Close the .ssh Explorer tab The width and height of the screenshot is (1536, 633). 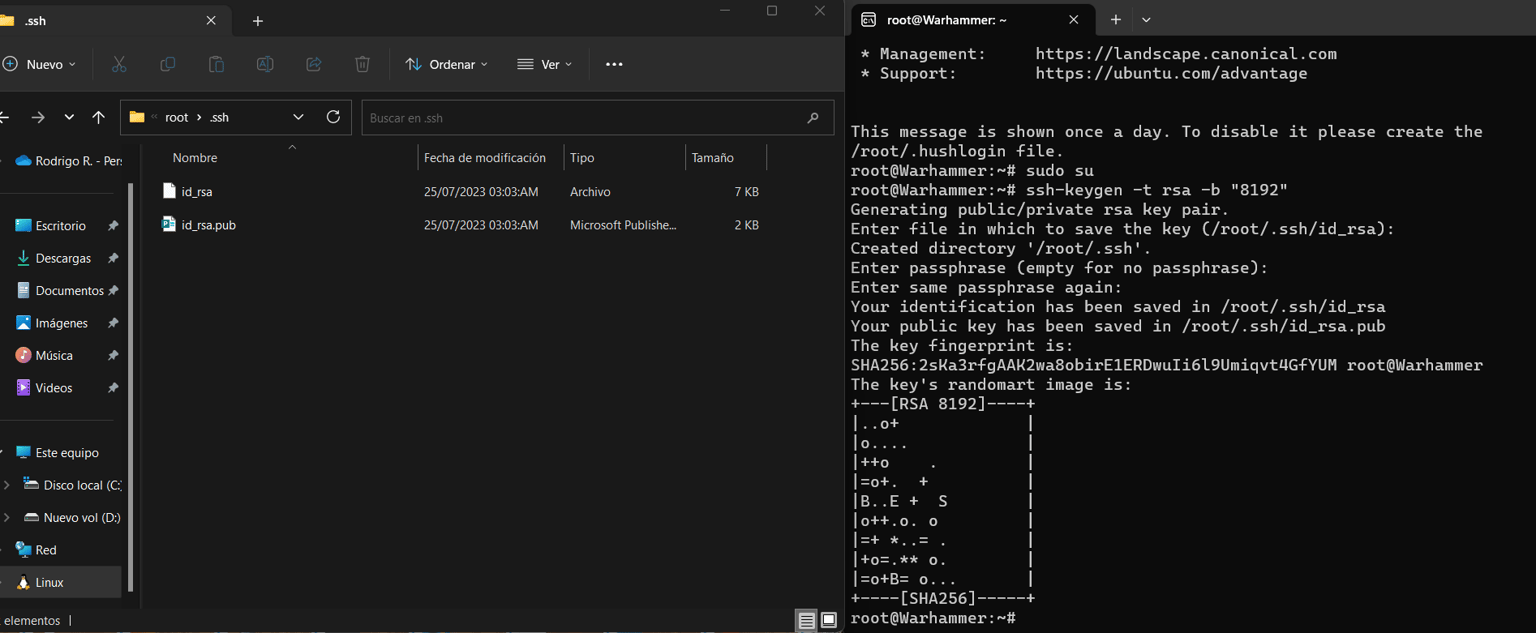click(211, 21)
